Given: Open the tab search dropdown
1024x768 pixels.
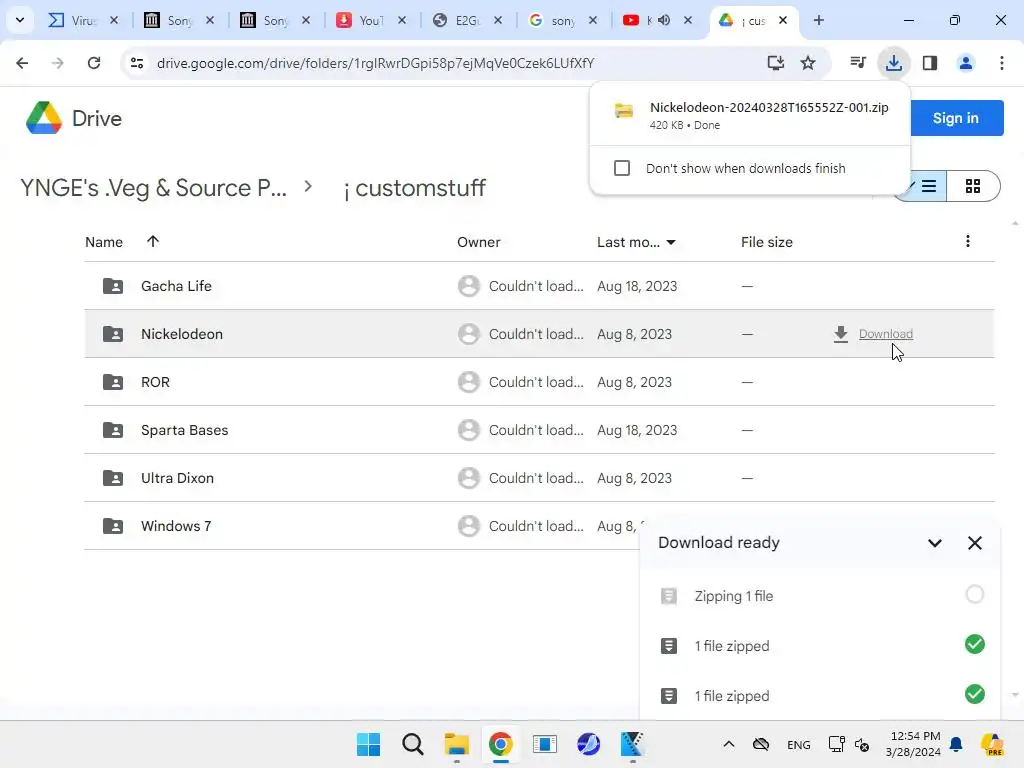Looking at the screenshot, I should coord(20,20).
